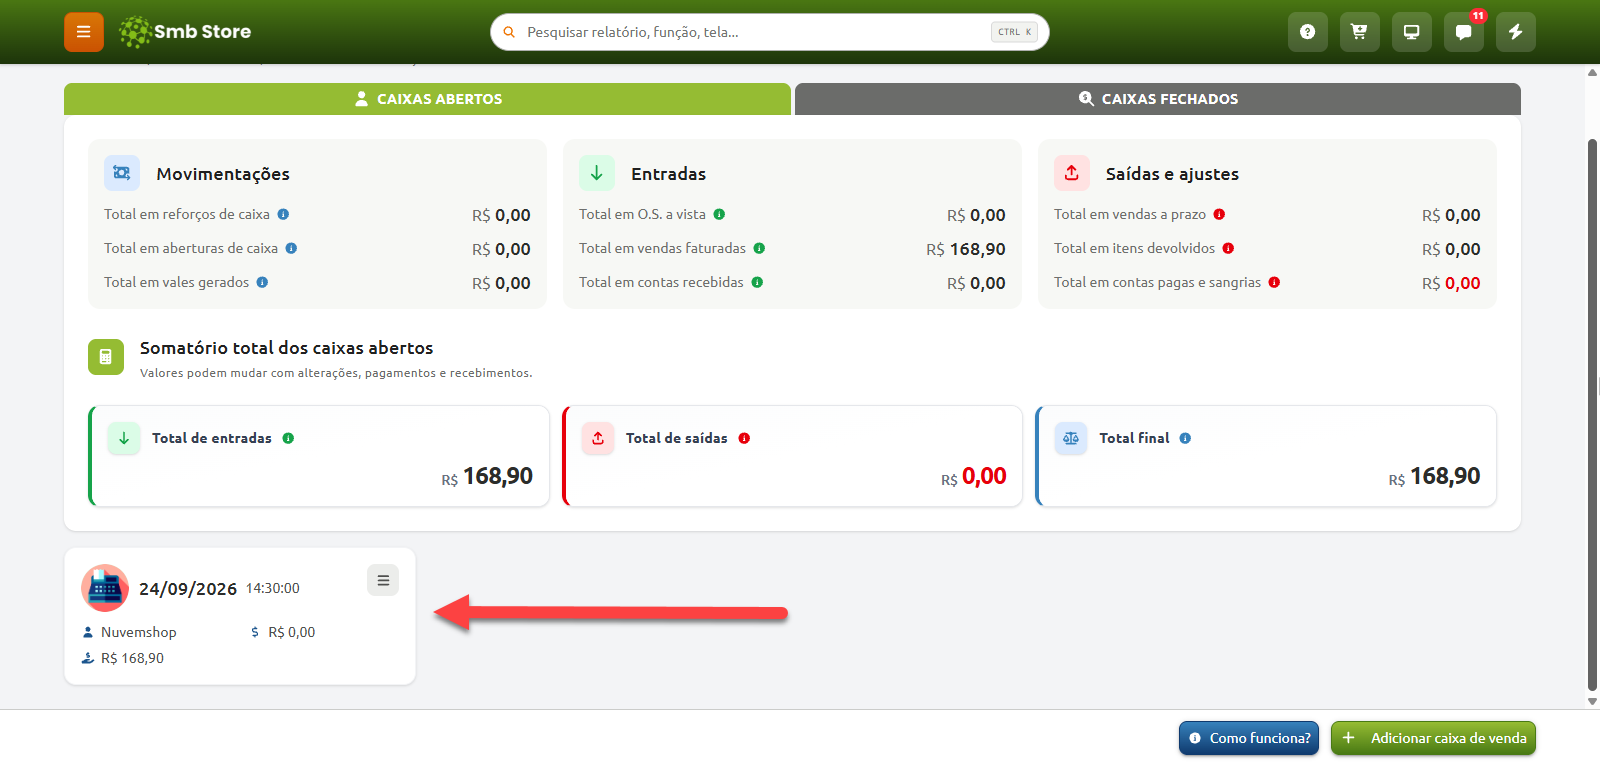Click Total em vendas faturadas R$ 168,90
This screenshot has width=1600, height=765.
pyautogui.click(x=966, y=249)
